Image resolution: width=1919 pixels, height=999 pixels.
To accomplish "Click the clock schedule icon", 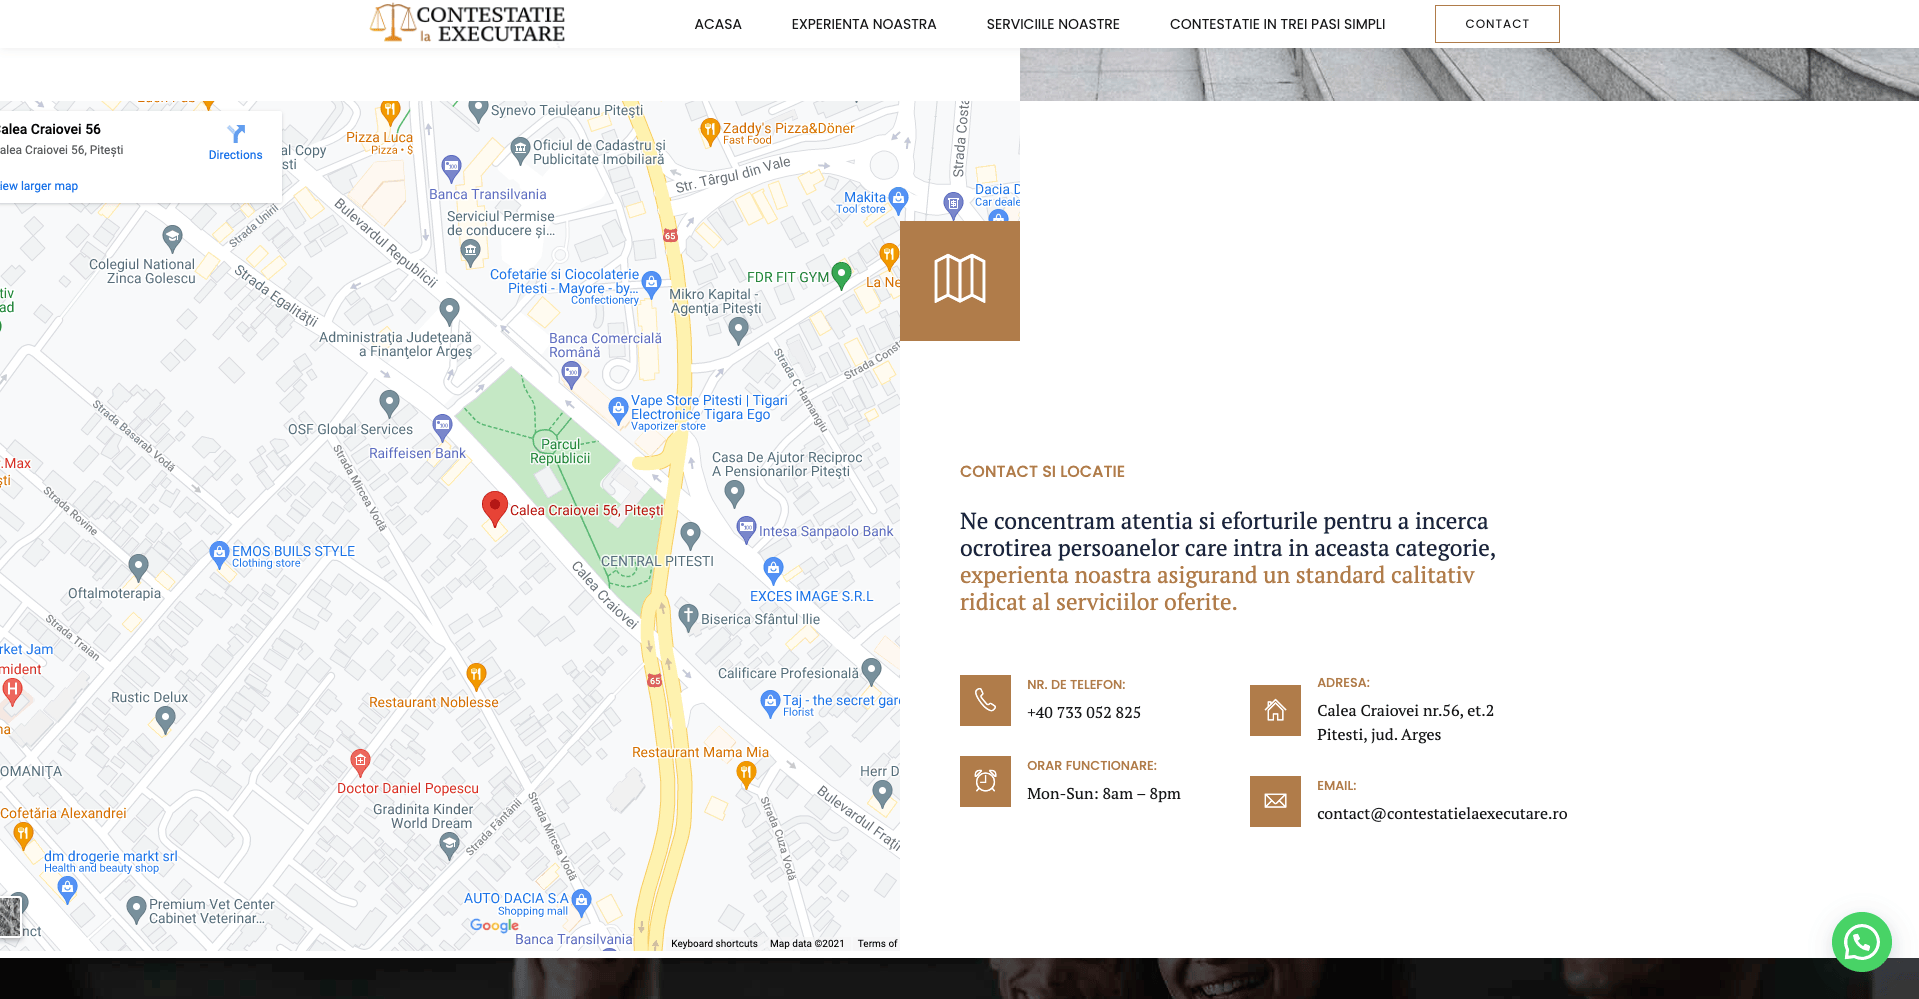I will point(985,781).
